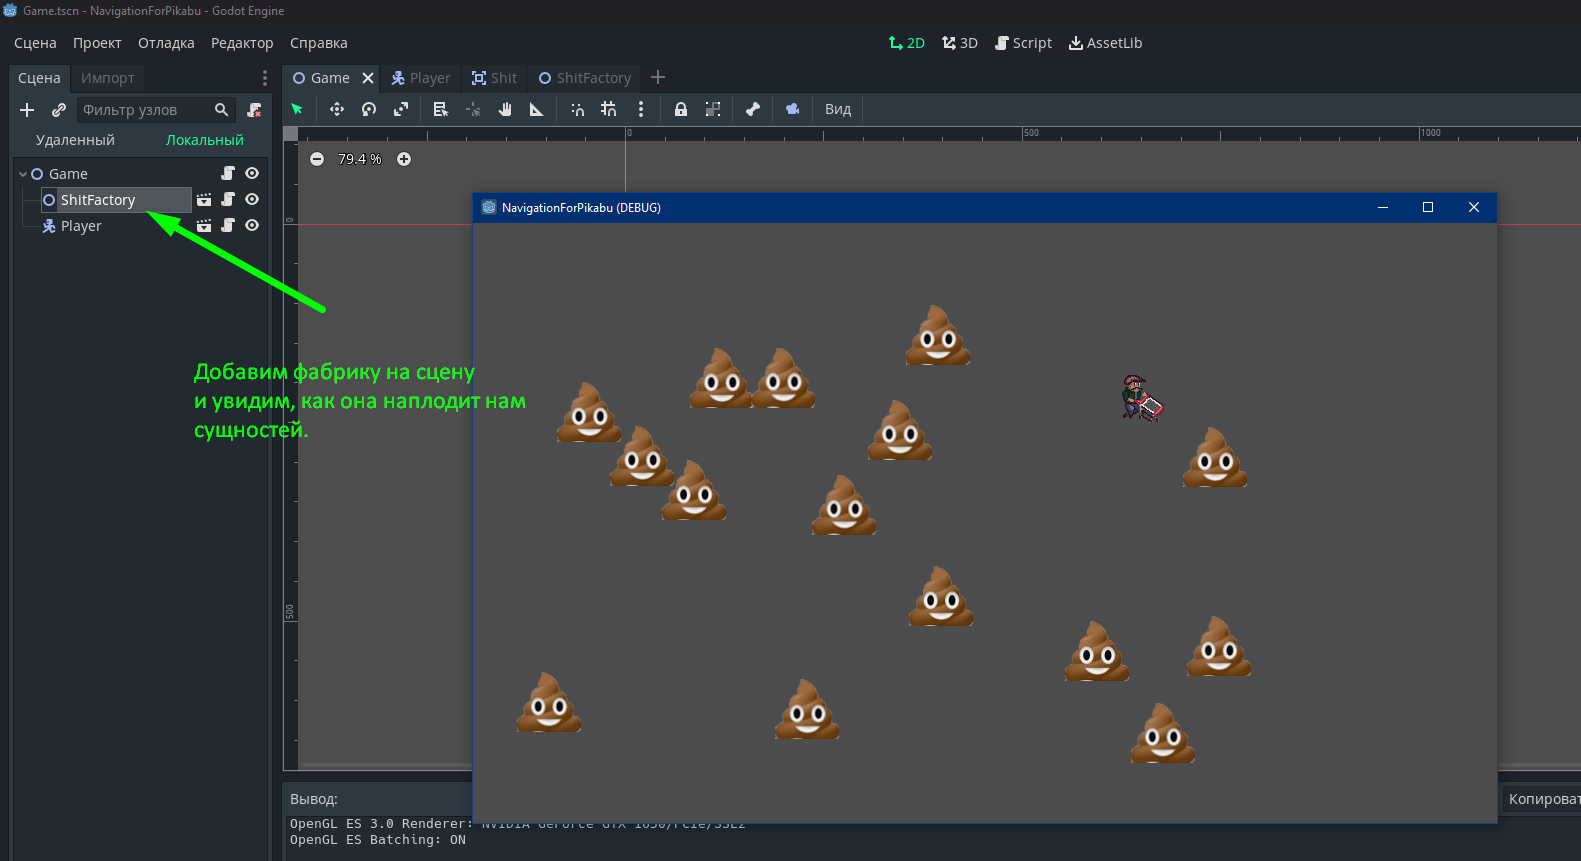This screenshot has height=861, width=1581.
Task: Select the Pan Mode hand tool
Action: click(505, 109)
